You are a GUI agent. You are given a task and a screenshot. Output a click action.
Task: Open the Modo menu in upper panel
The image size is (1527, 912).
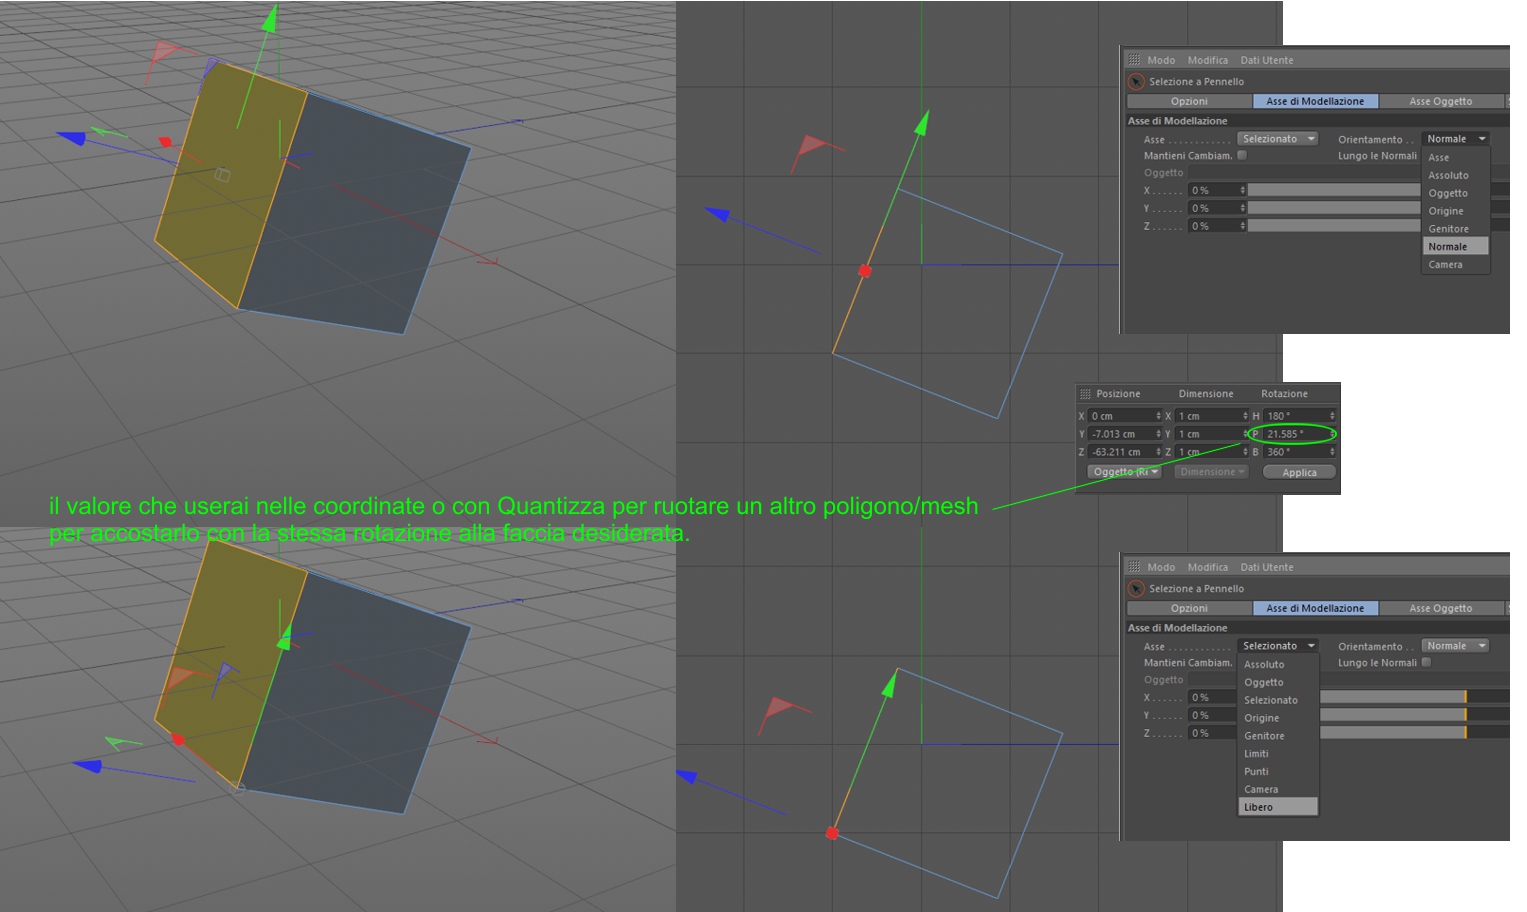pos(1161,60)
